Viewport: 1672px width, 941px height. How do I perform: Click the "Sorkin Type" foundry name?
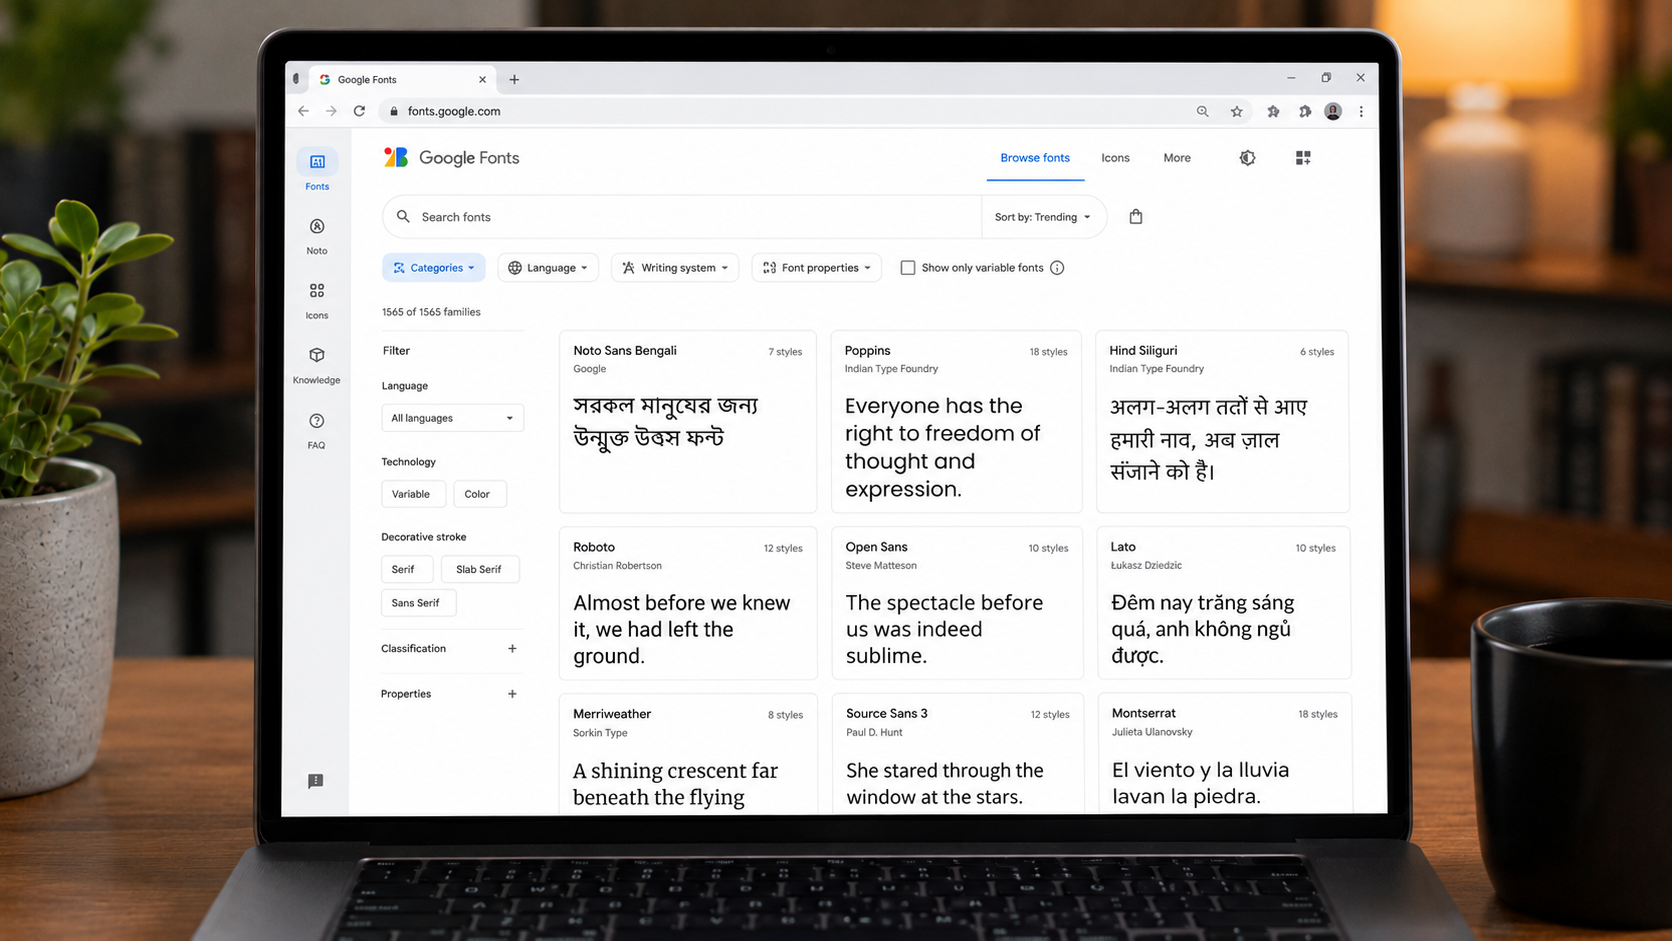600,733
